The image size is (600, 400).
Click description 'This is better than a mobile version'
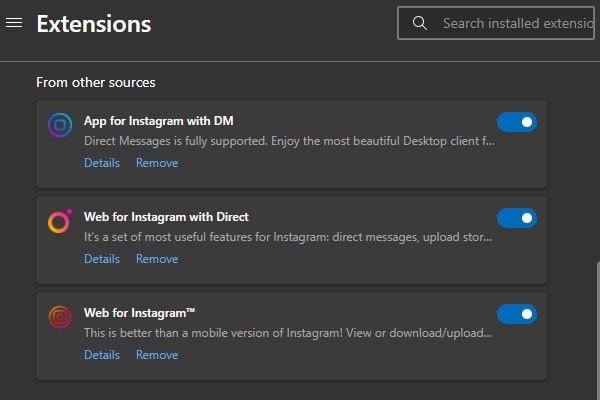(288, 333)
